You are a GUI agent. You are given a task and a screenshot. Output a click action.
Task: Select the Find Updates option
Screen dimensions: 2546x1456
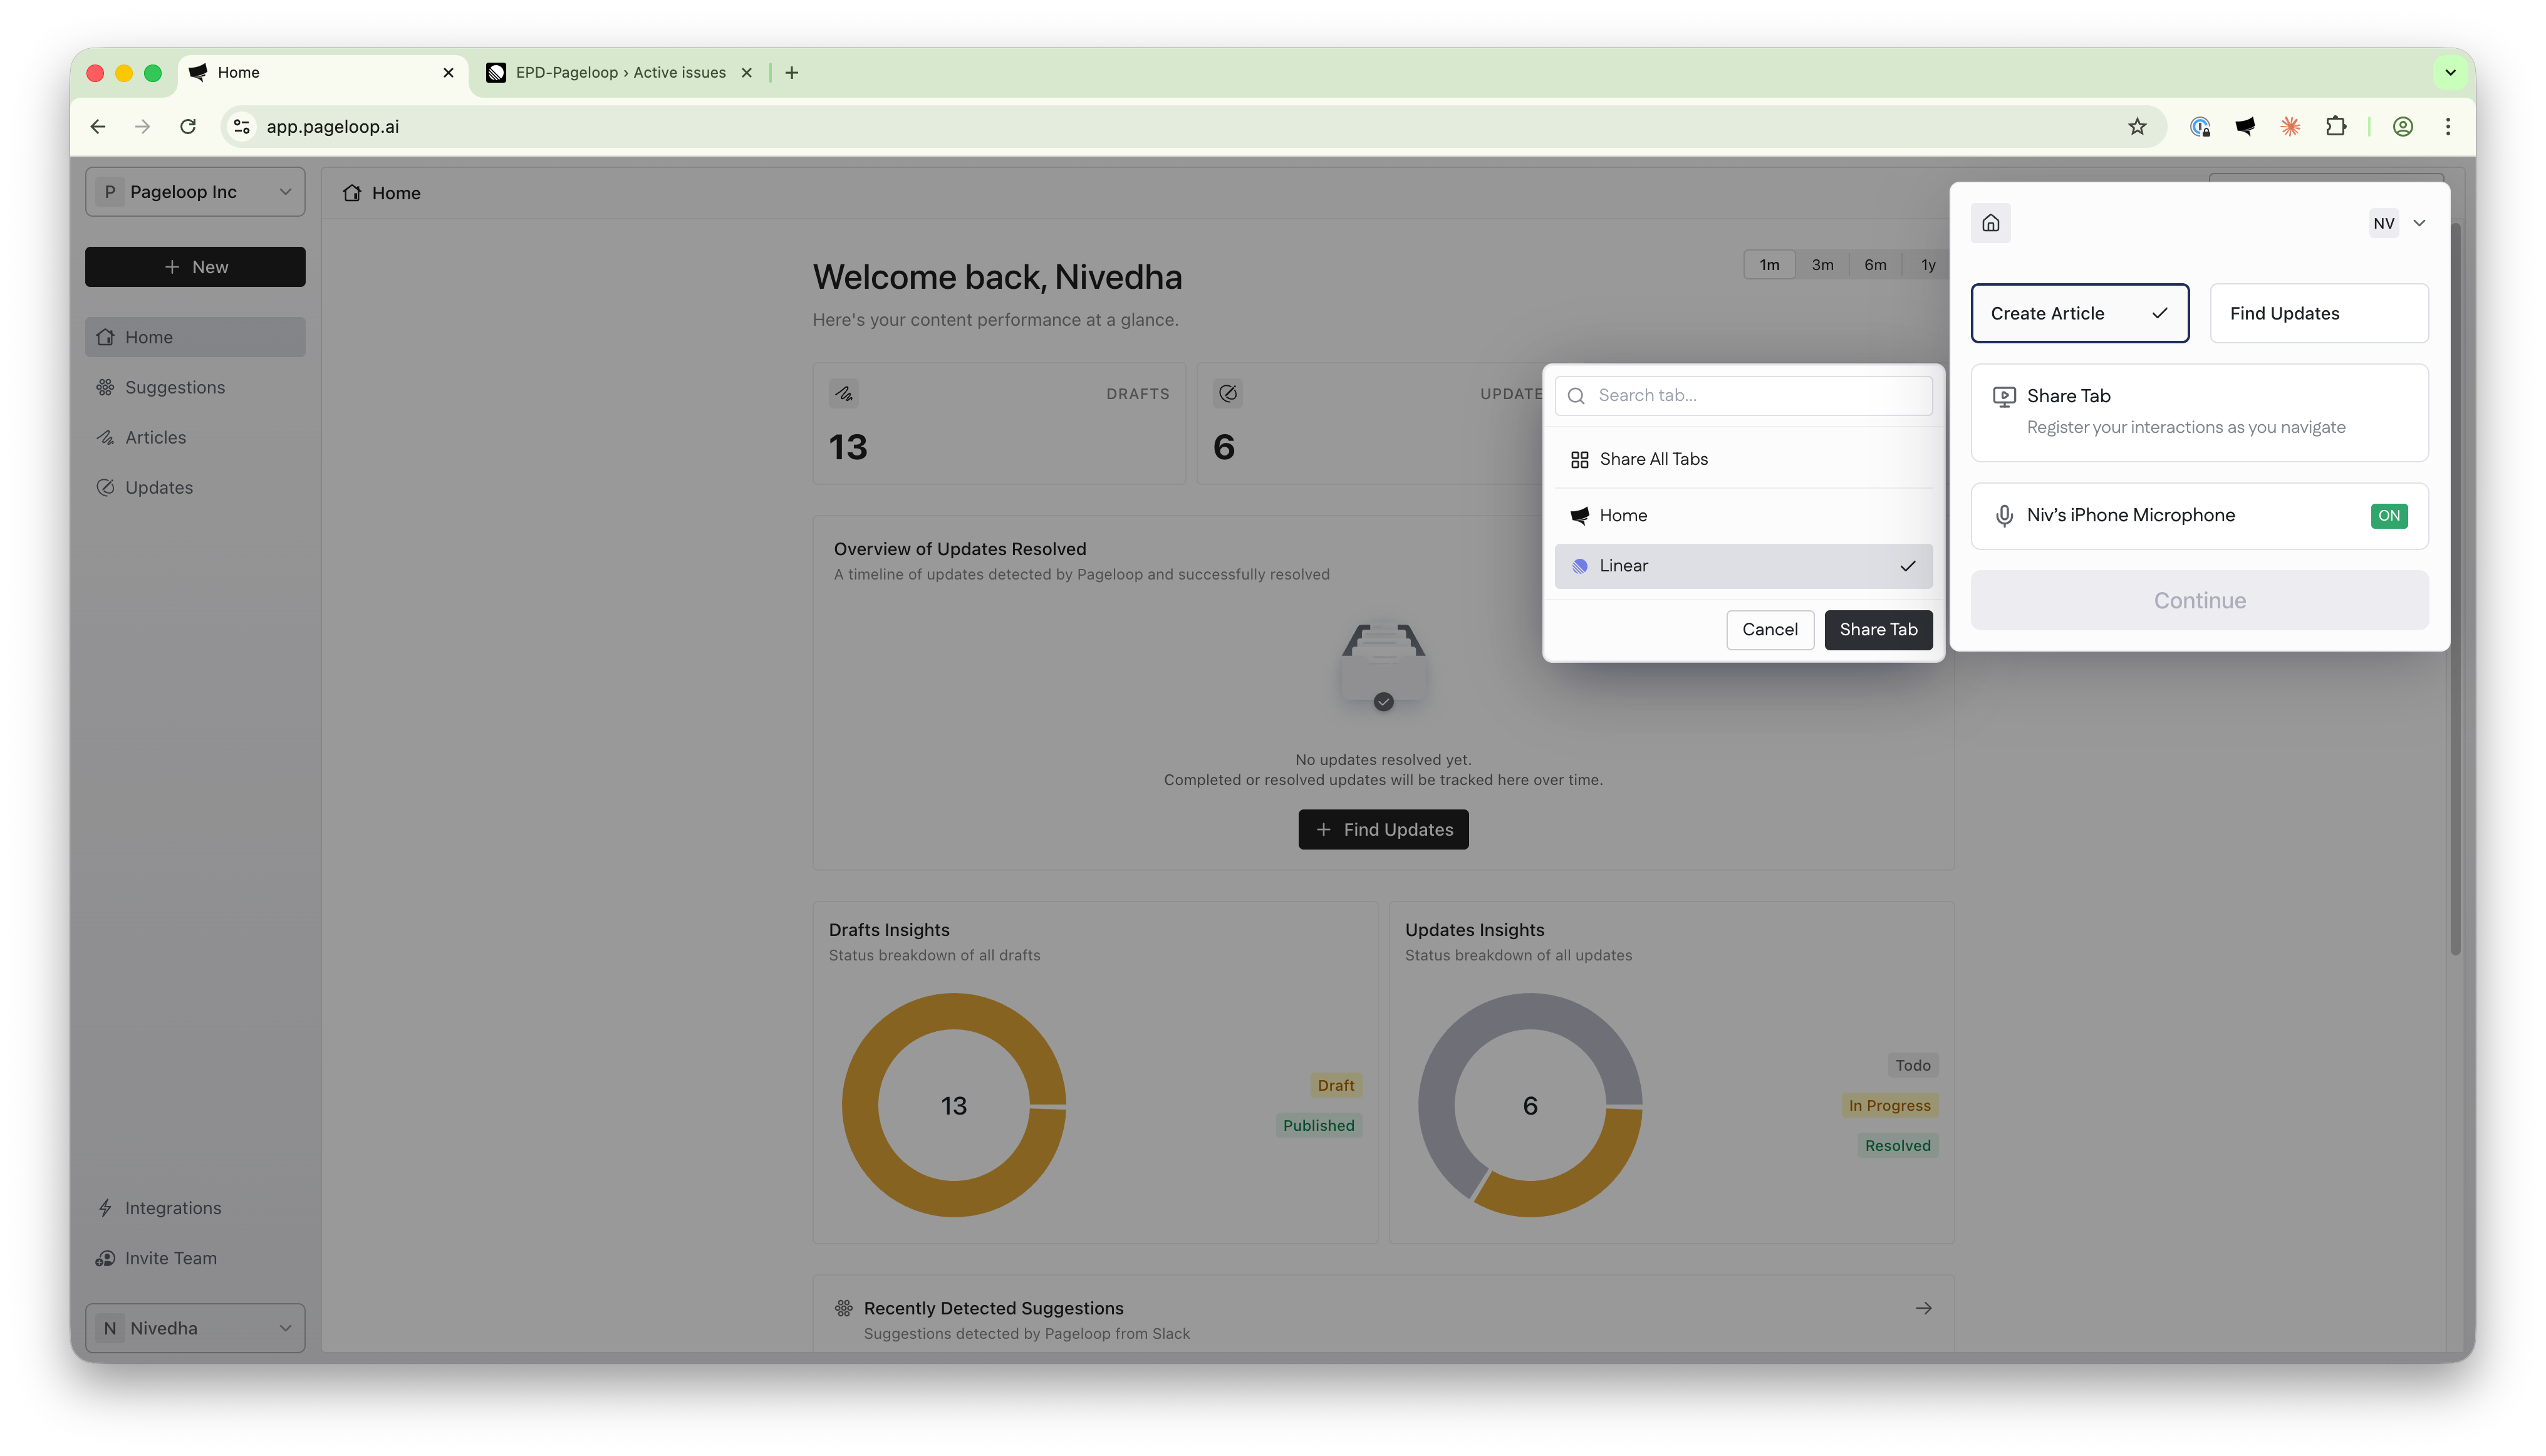[2318, 313]
